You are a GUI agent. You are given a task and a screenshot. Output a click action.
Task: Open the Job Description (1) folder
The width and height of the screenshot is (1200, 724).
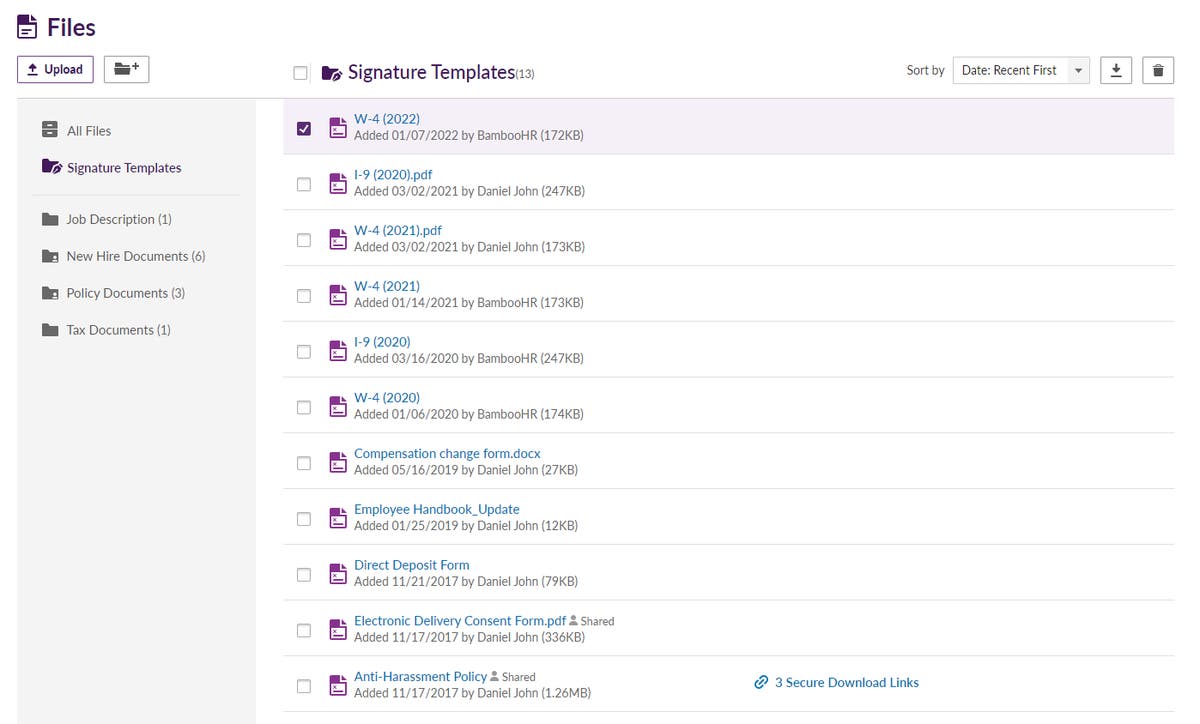[x=119, y=219]
